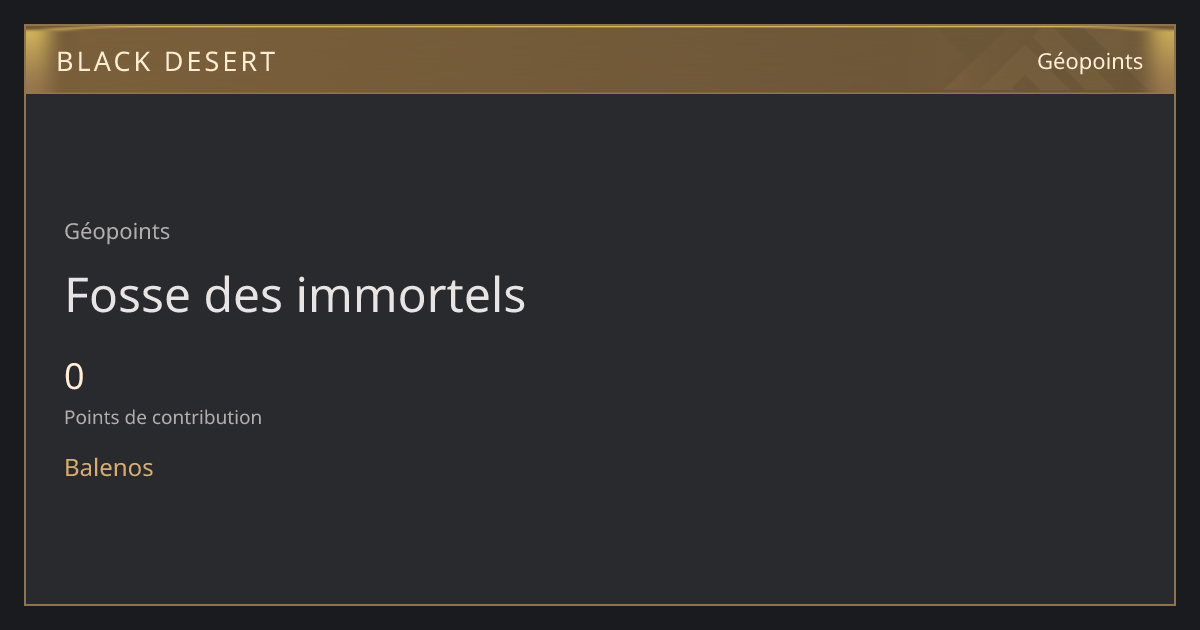Select the Géopoints breadcrumb above the title

pyautogui.click(x=117, y=232)
